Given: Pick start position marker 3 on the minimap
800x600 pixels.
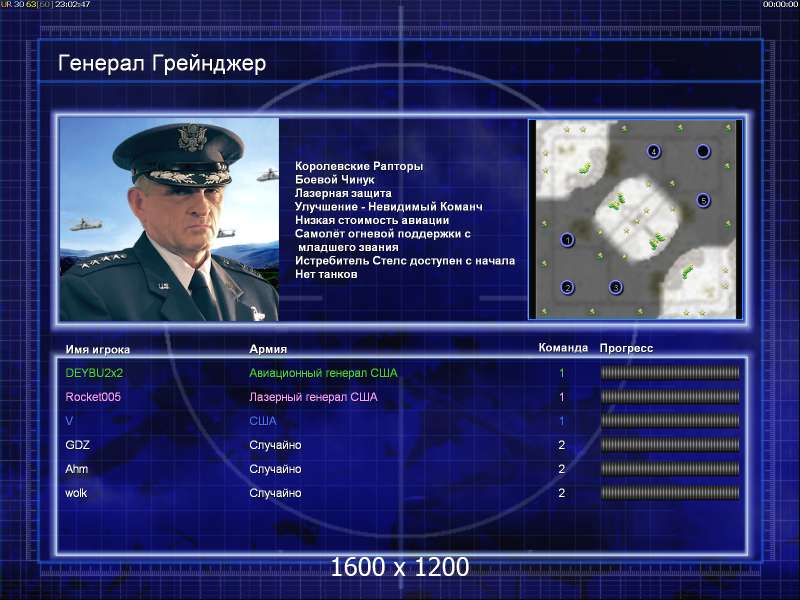Looking at the screenshot, I should point(616,288).
